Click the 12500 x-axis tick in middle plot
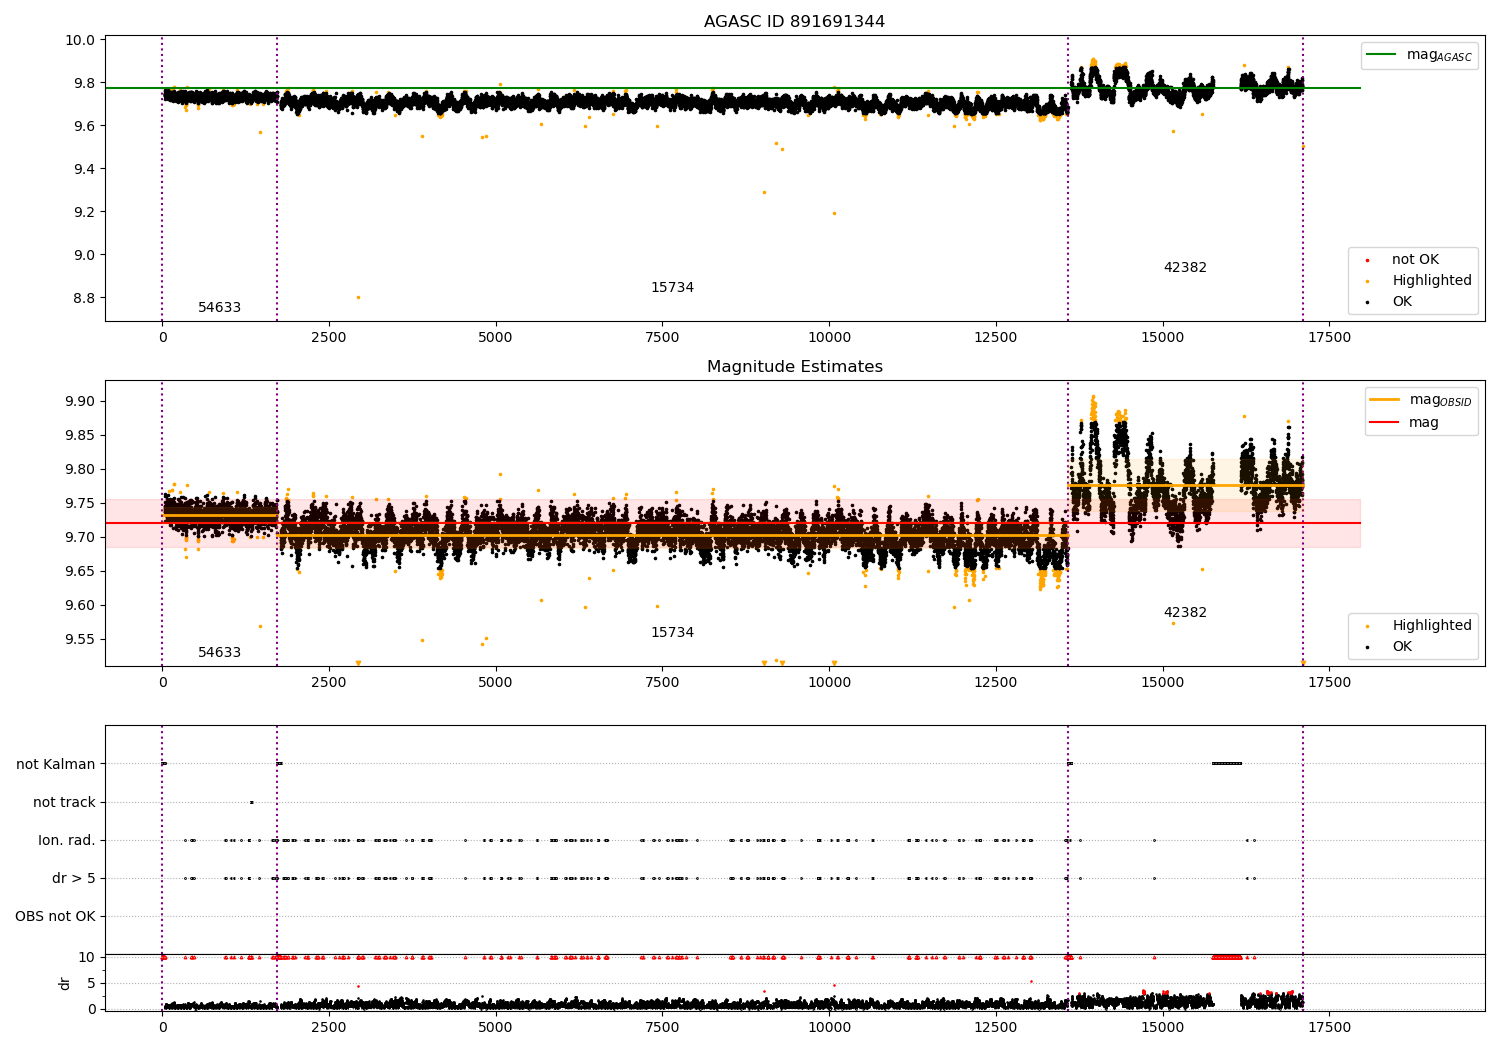The height and width of the screenshot is (1050, 1500). click(996, 683)
